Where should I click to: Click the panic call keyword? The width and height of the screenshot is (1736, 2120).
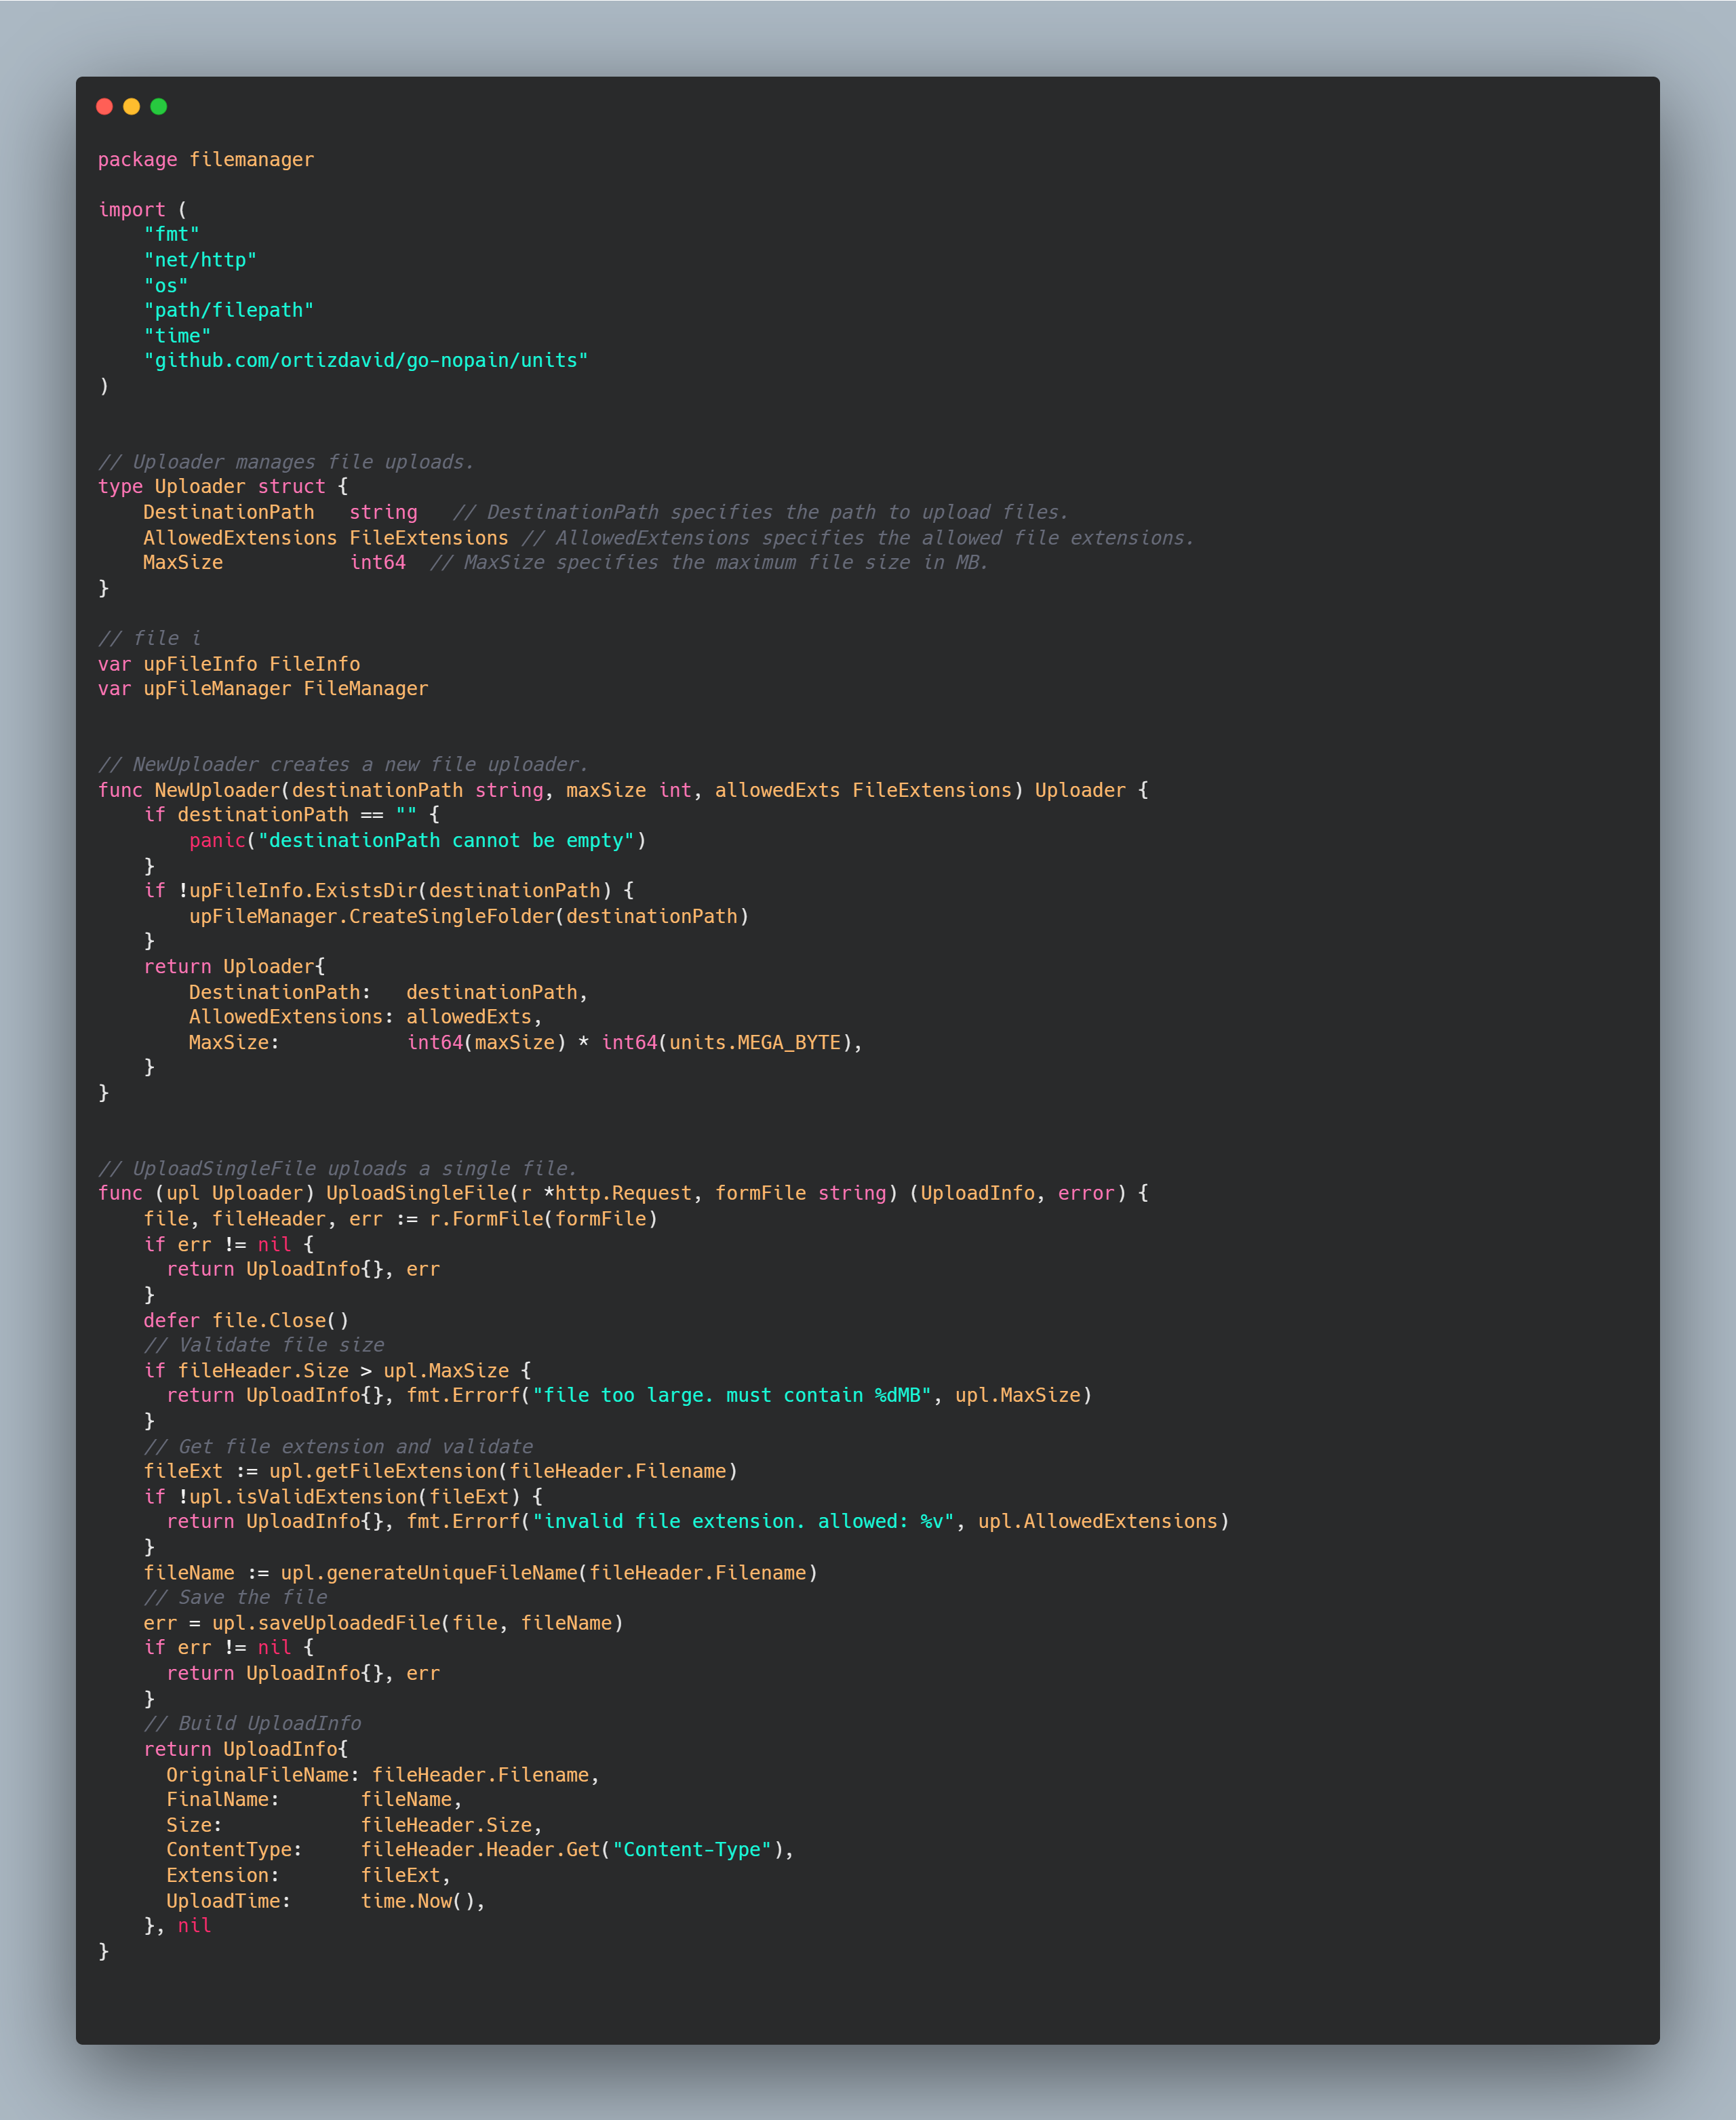(217, 840)
